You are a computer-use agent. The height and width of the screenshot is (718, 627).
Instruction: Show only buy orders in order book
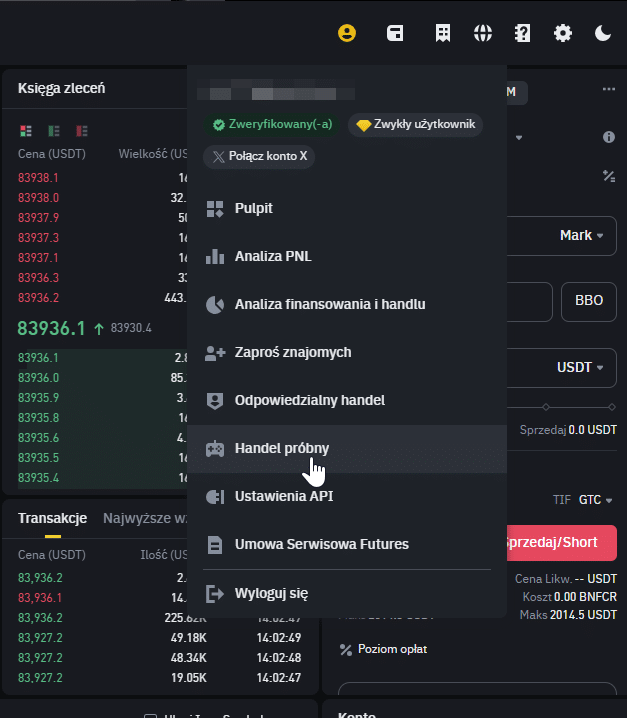[54, 131]
